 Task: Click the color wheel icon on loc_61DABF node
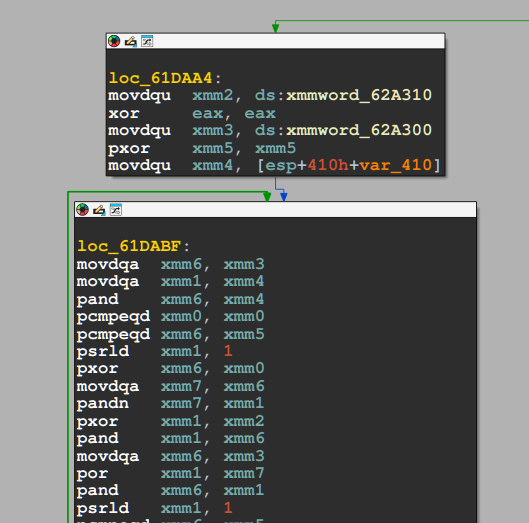coord(82,210)
